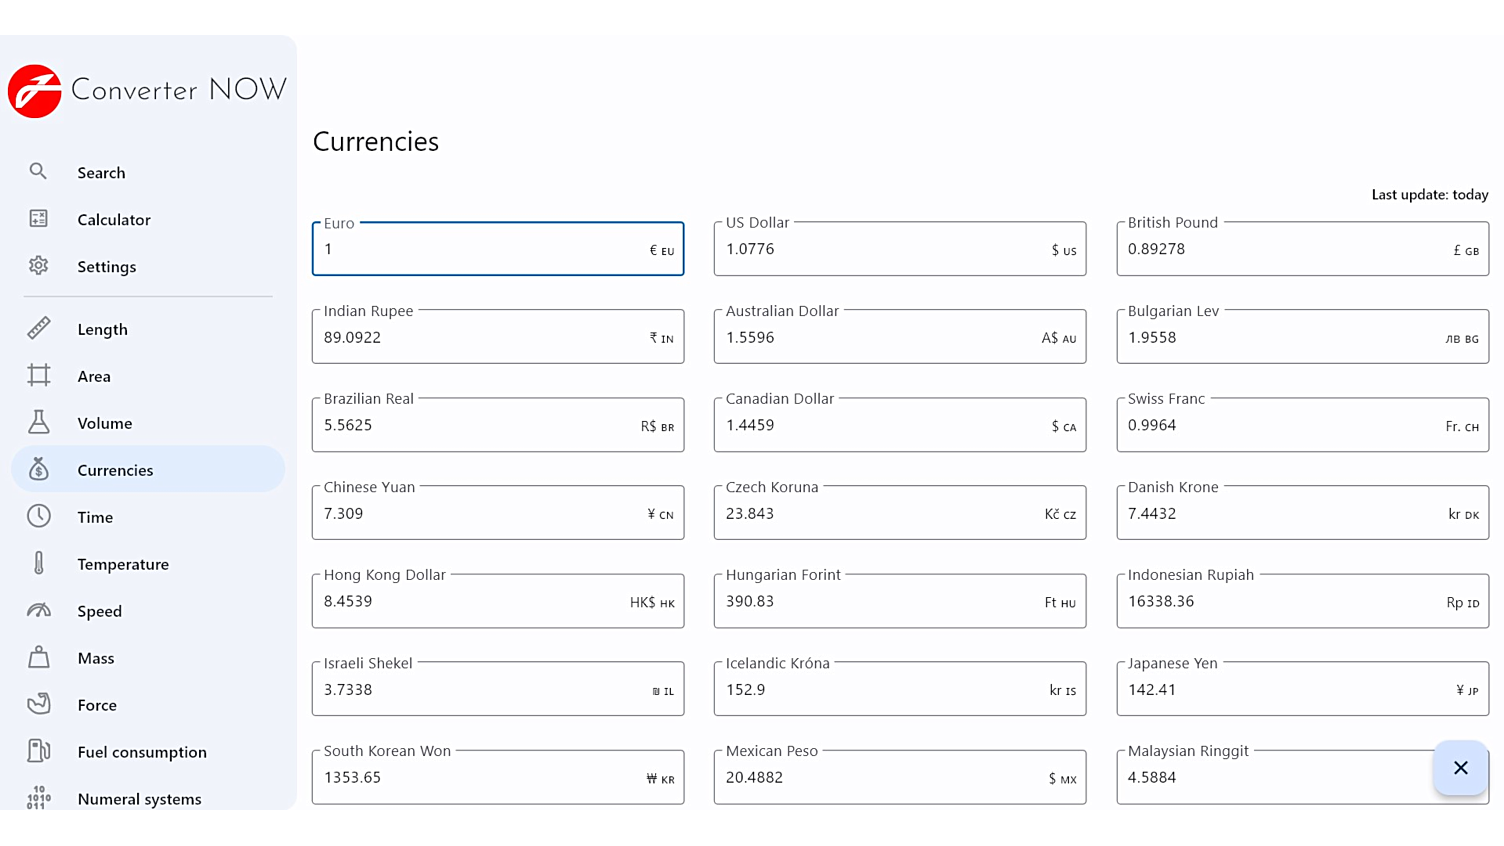Open the Time converter clock icon
Image resolution: width=1504 pixels, height=846 pixels.
click(x=37, y=517)
